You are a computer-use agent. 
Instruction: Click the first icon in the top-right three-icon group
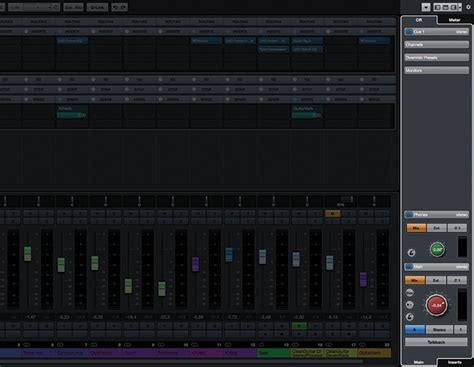point(438,7)
